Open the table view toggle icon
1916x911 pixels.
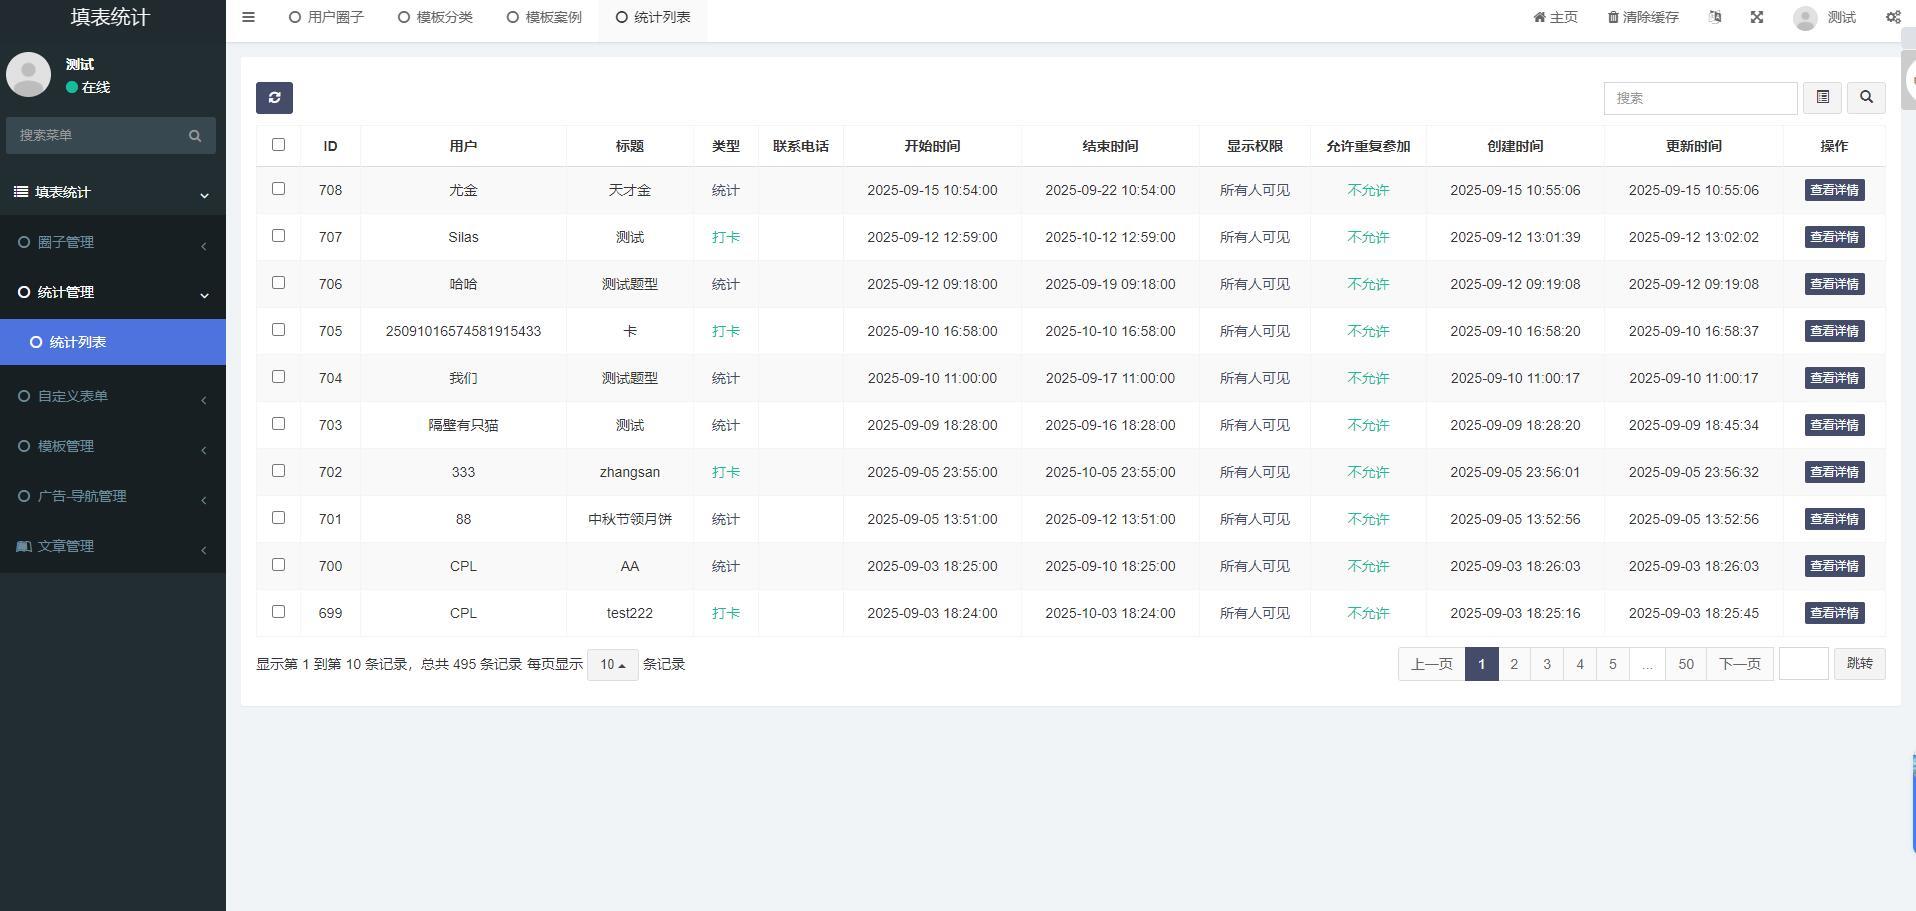[1822, 97]
